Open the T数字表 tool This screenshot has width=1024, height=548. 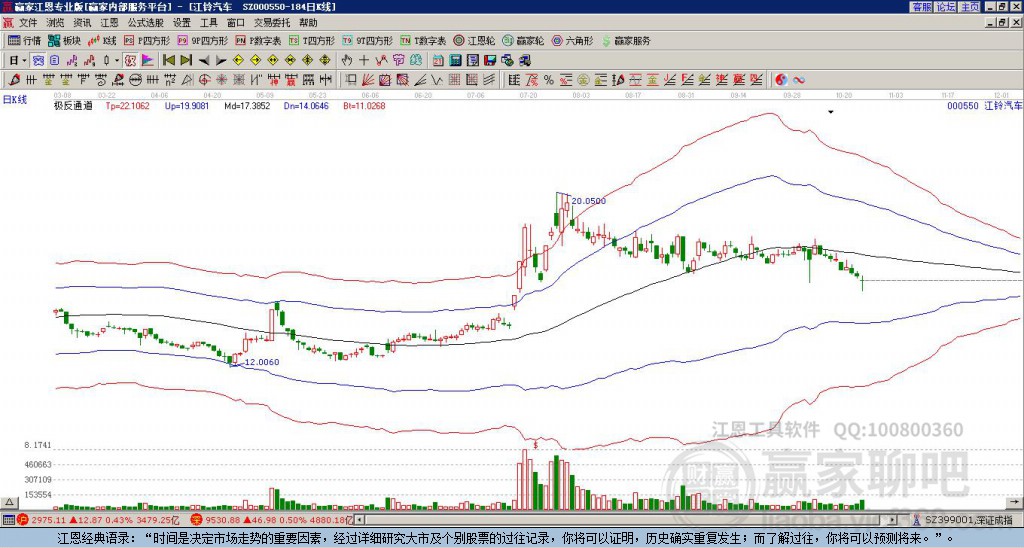coord(423,41)
